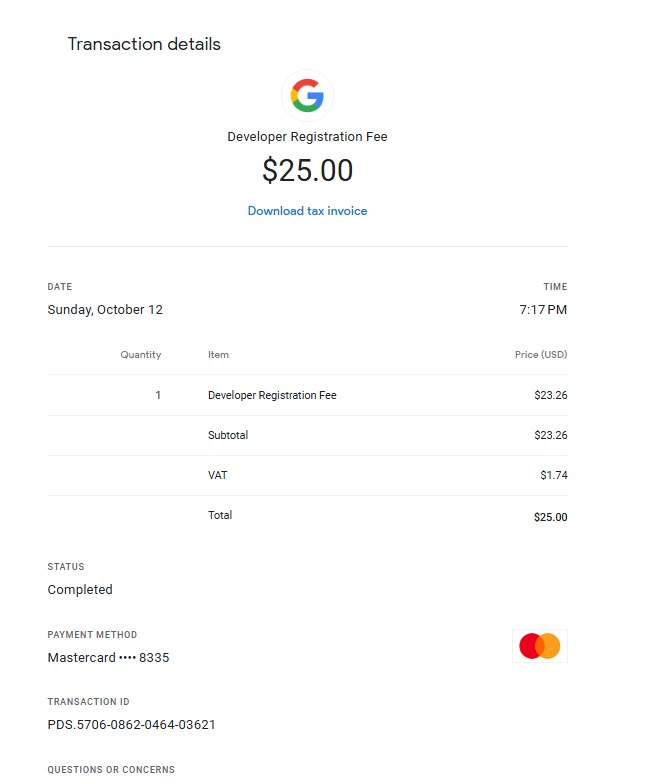The image size is (646, 782).
Task: Click the Completed status text
Action: coord(80,590)
